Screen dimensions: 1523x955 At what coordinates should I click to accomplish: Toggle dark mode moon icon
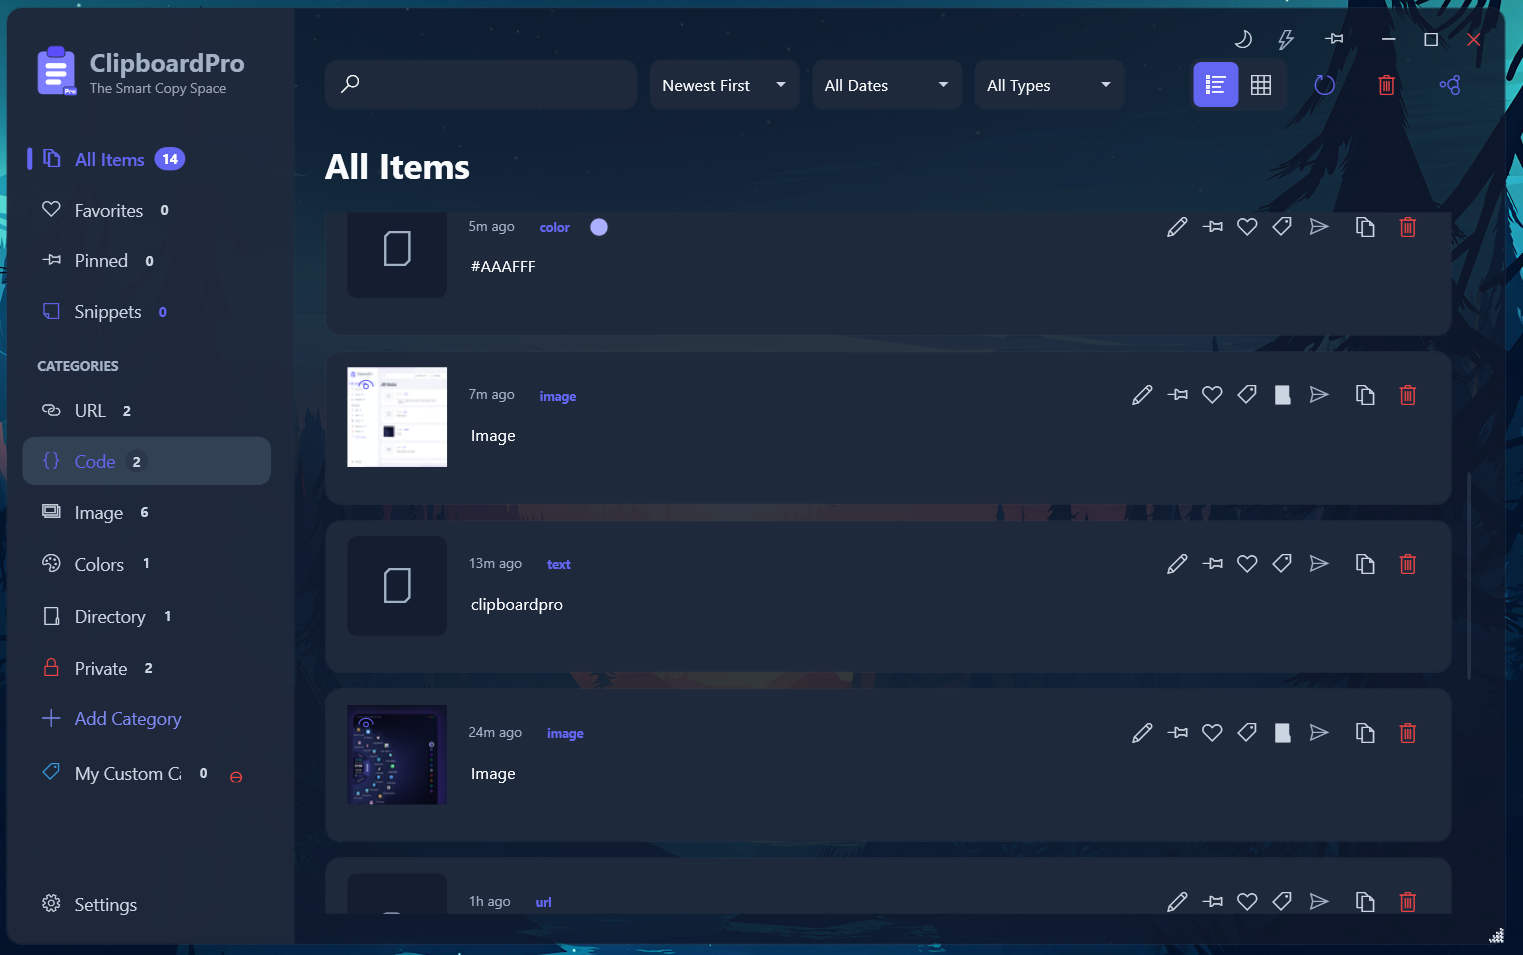(x=1243, y=39)
